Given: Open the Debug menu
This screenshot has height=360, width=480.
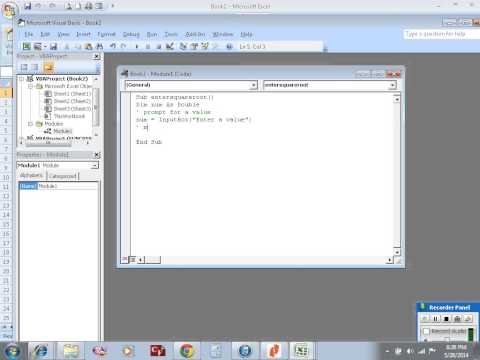Looking at the screenshot, I should coord(131,34).
